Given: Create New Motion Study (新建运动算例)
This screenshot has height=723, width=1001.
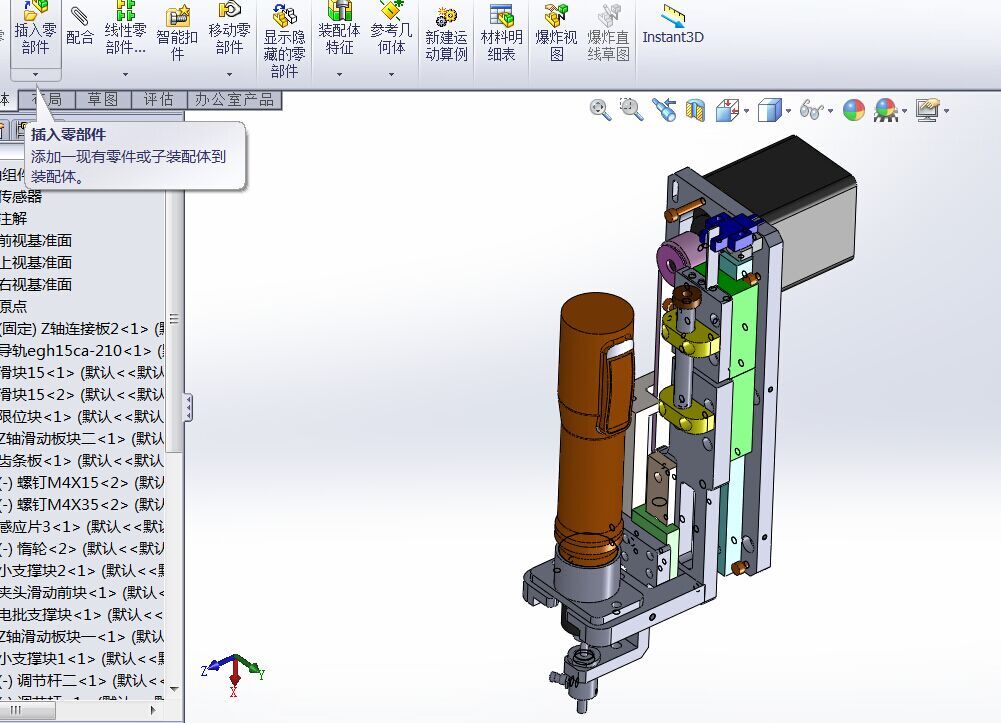Looking at the screenshot, I should click(446, 33).
